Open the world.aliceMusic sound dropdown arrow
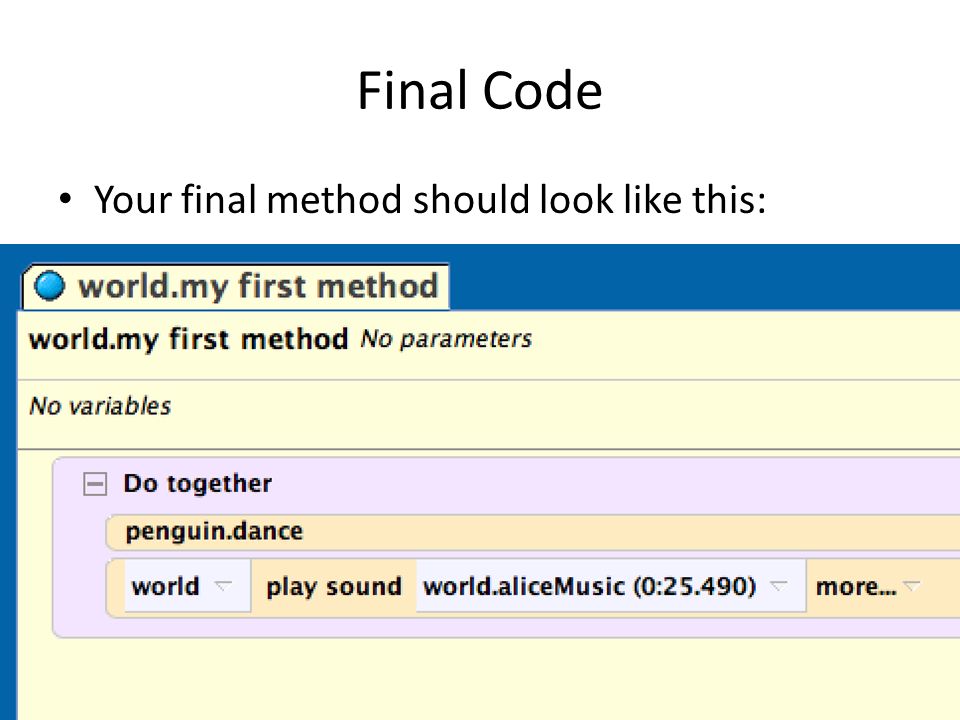960x720 pixels. (778, 586)
